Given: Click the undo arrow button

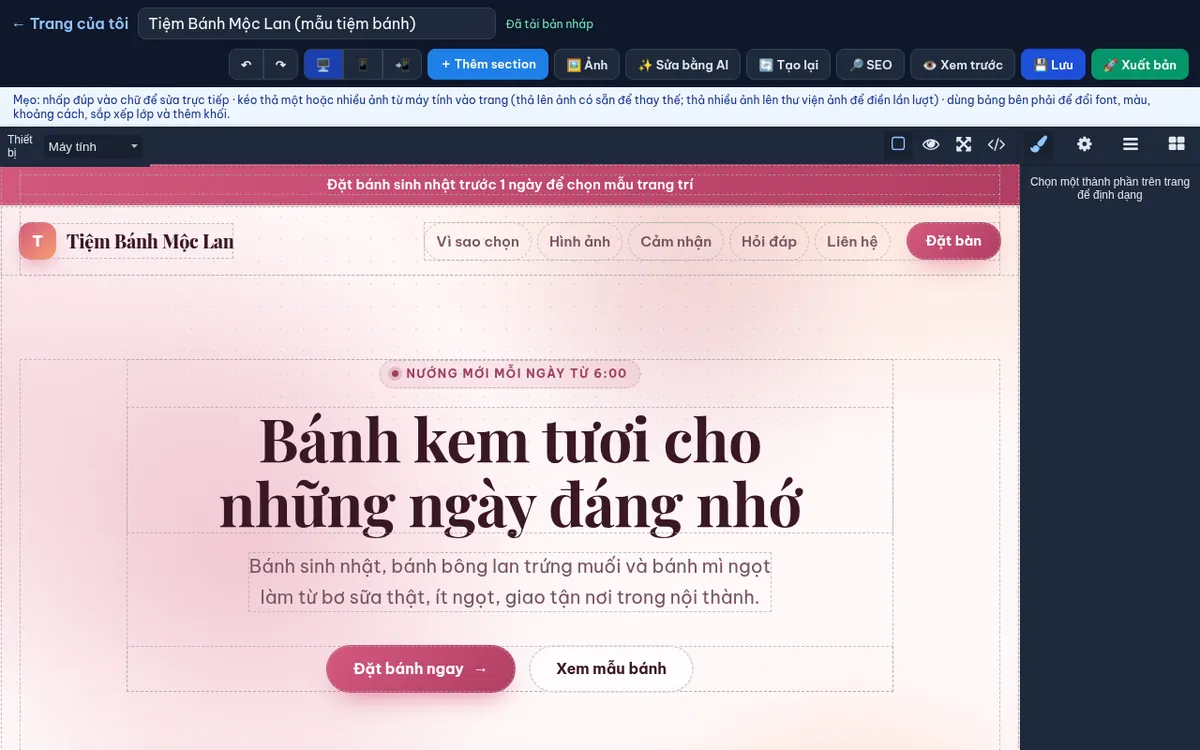Looking at the screenshot, I should (246, 64).
